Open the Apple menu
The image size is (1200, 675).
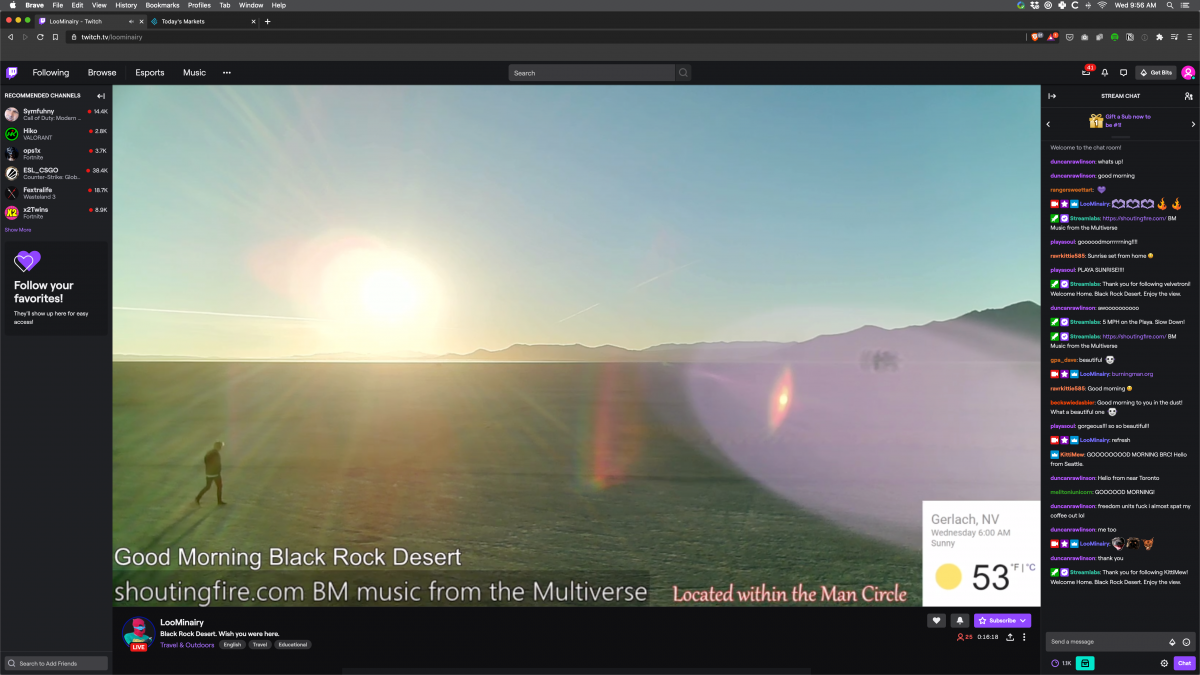point(12,5)
